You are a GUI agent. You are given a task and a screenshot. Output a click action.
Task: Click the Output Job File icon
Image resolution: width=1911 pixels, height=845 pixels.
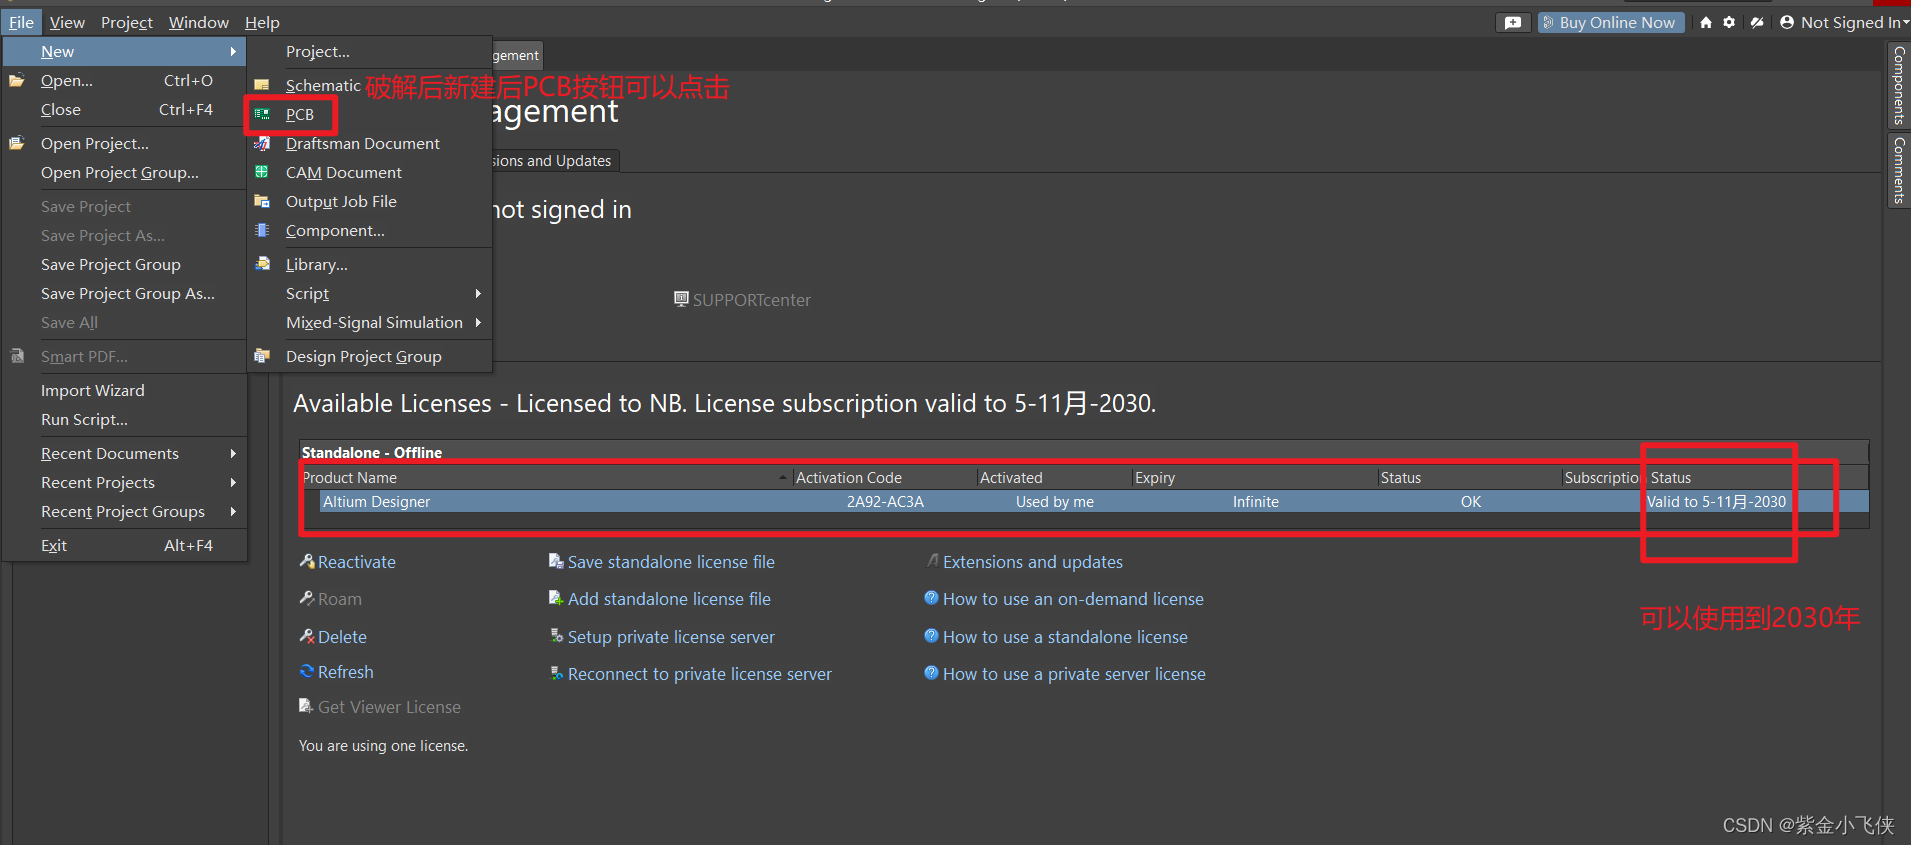[x=262, y=201]
